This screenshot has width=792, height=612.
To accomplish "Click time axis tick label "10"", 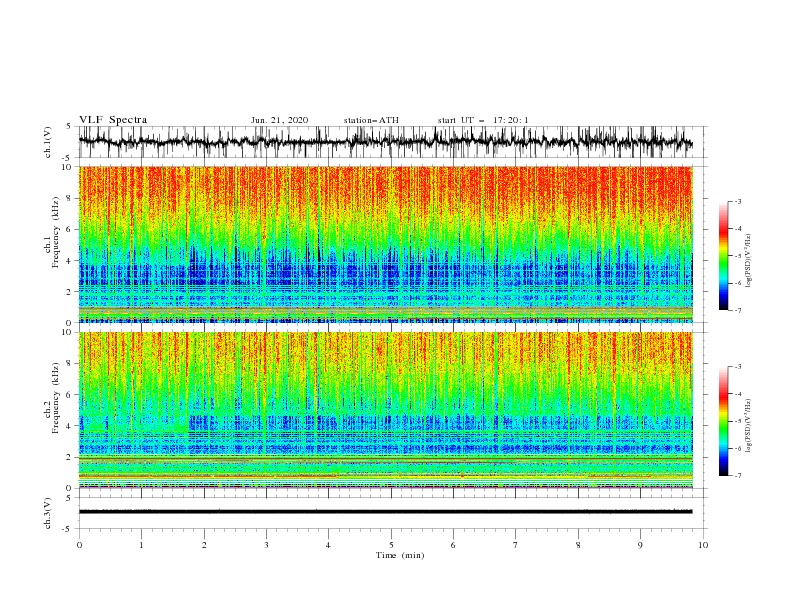I will [x=703, y=545].
